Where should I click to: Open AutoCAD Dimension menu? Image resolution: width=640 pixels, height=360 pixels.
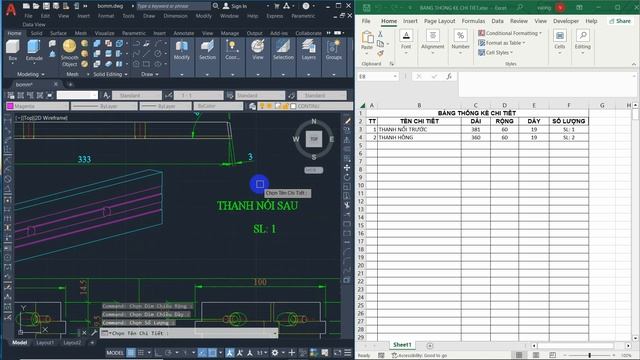click(x=176, y=16)
